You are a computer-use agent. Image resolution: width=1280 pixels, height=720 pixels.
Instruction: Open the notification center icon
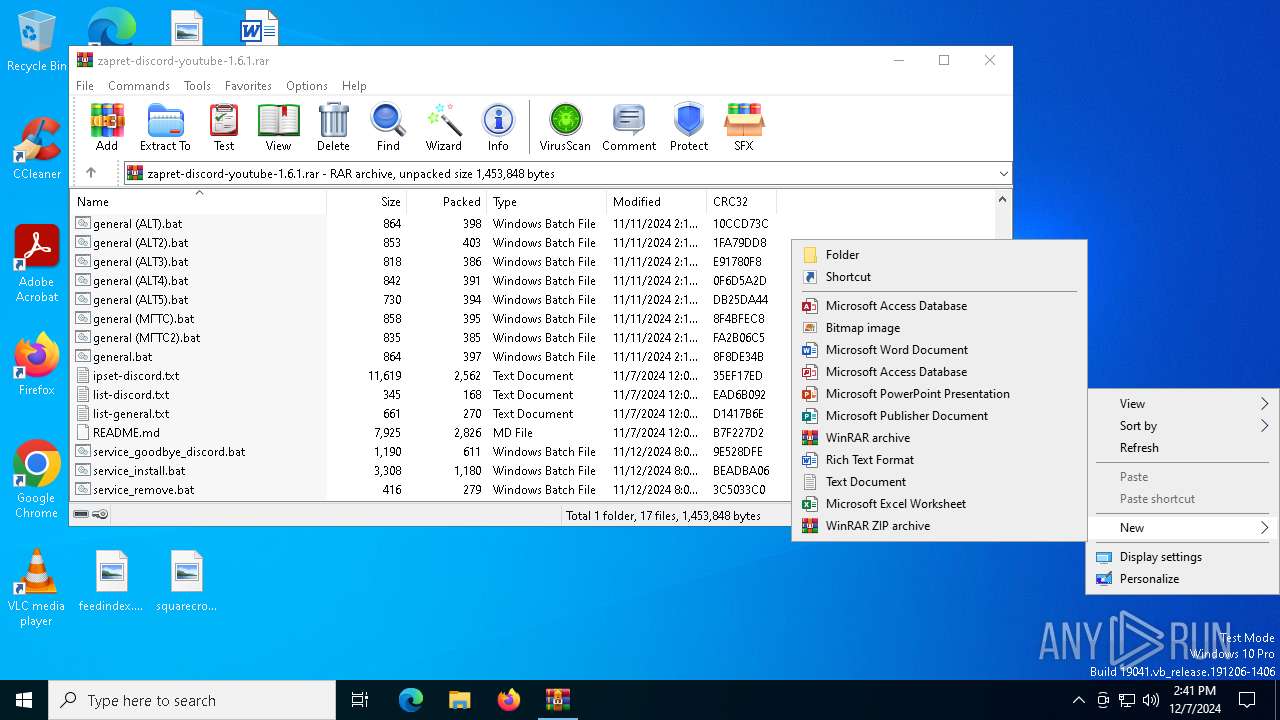click(1247, 700)
